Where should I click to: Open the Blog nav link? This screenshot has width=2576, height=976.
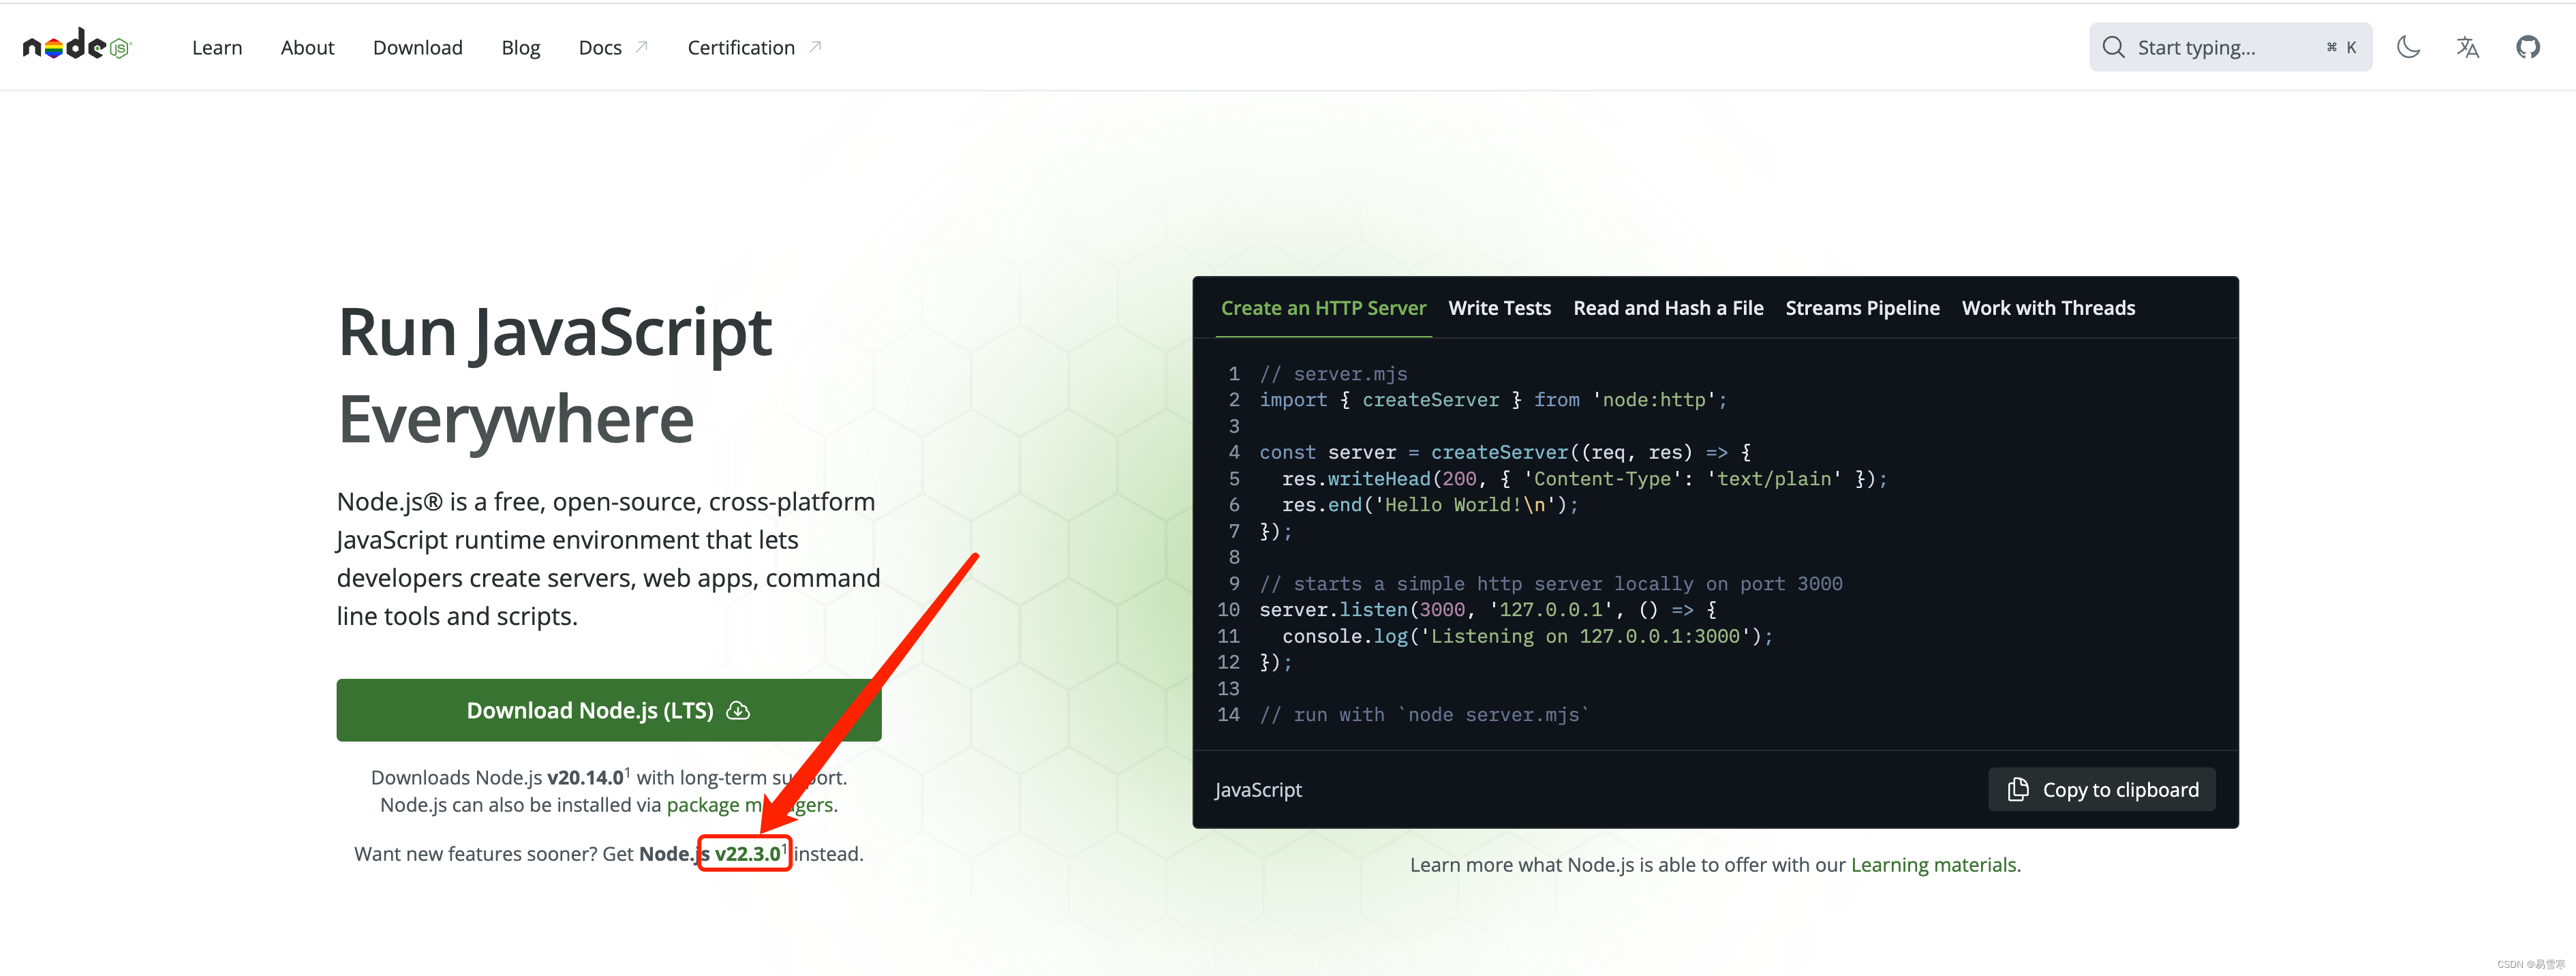pos(520,47)
